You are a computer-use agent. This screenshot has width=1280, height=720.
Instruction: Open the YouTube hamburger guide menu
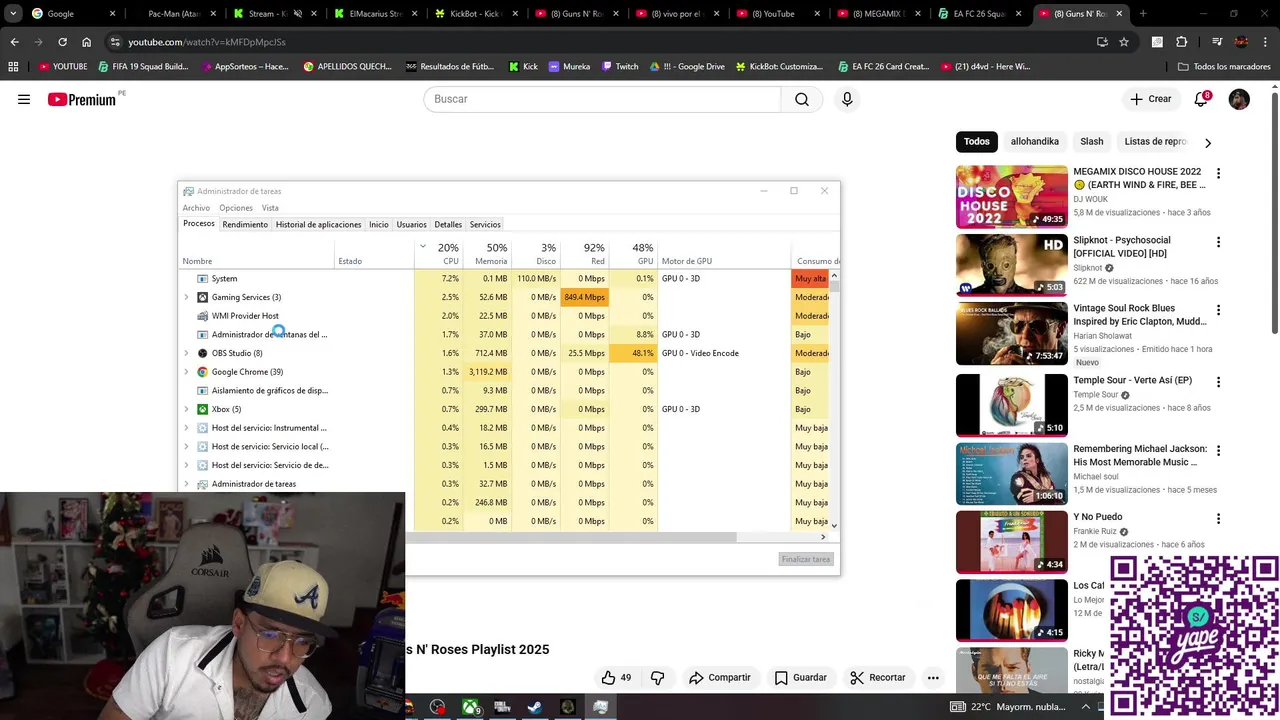point(24,99)
